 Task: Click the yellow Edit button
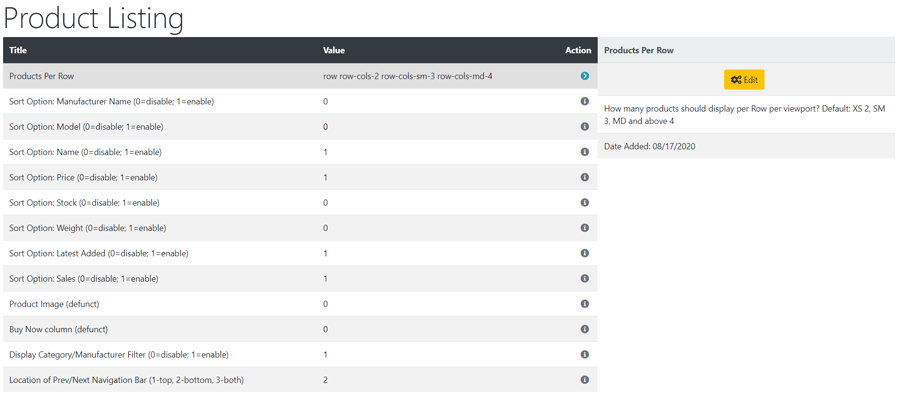744,80
